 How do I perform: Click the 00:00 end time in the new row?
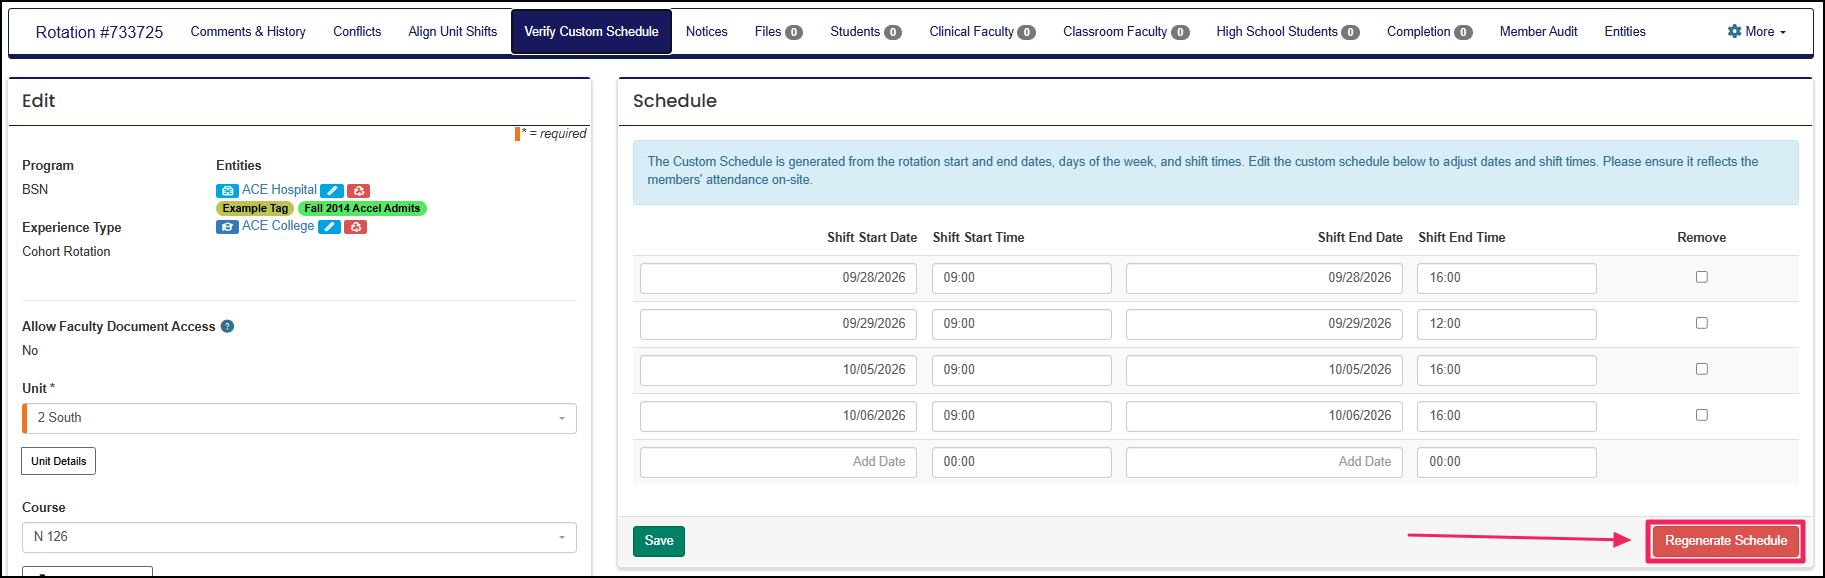click(1506, 462)
